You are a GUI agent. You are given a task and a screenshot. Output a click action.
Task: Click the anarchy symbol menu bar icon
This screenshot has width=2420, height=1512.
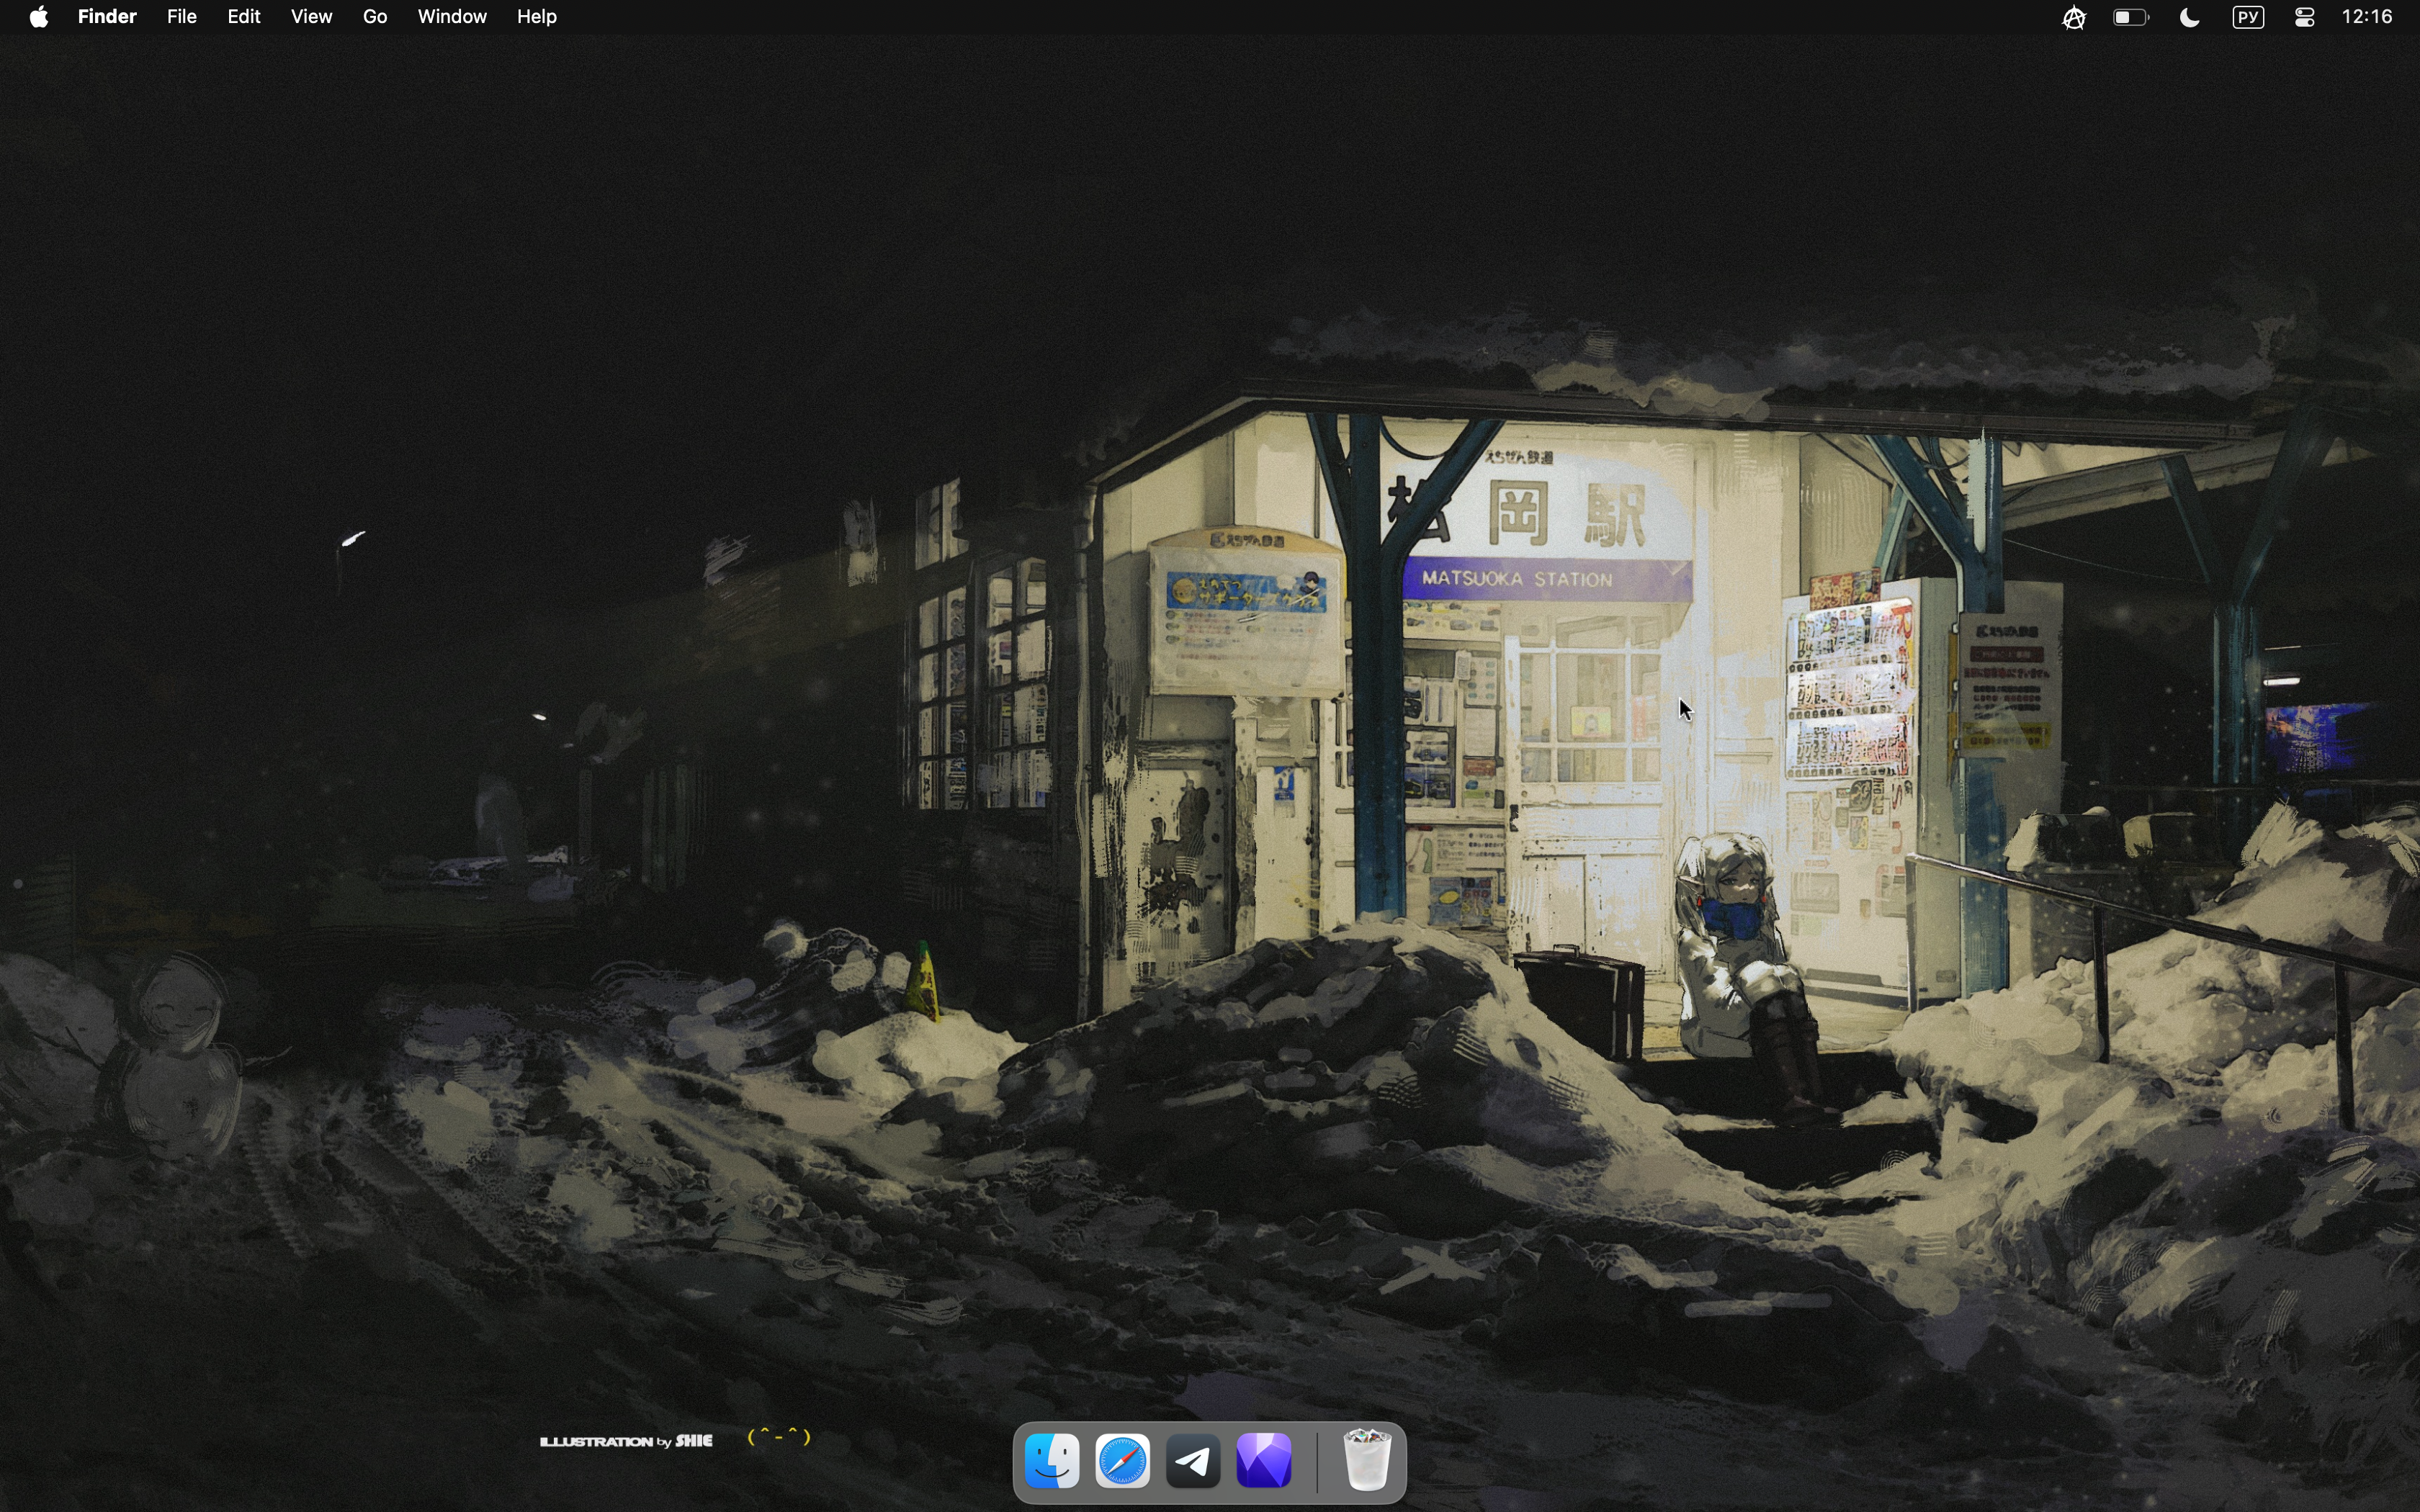click(x=2075, y=18)
